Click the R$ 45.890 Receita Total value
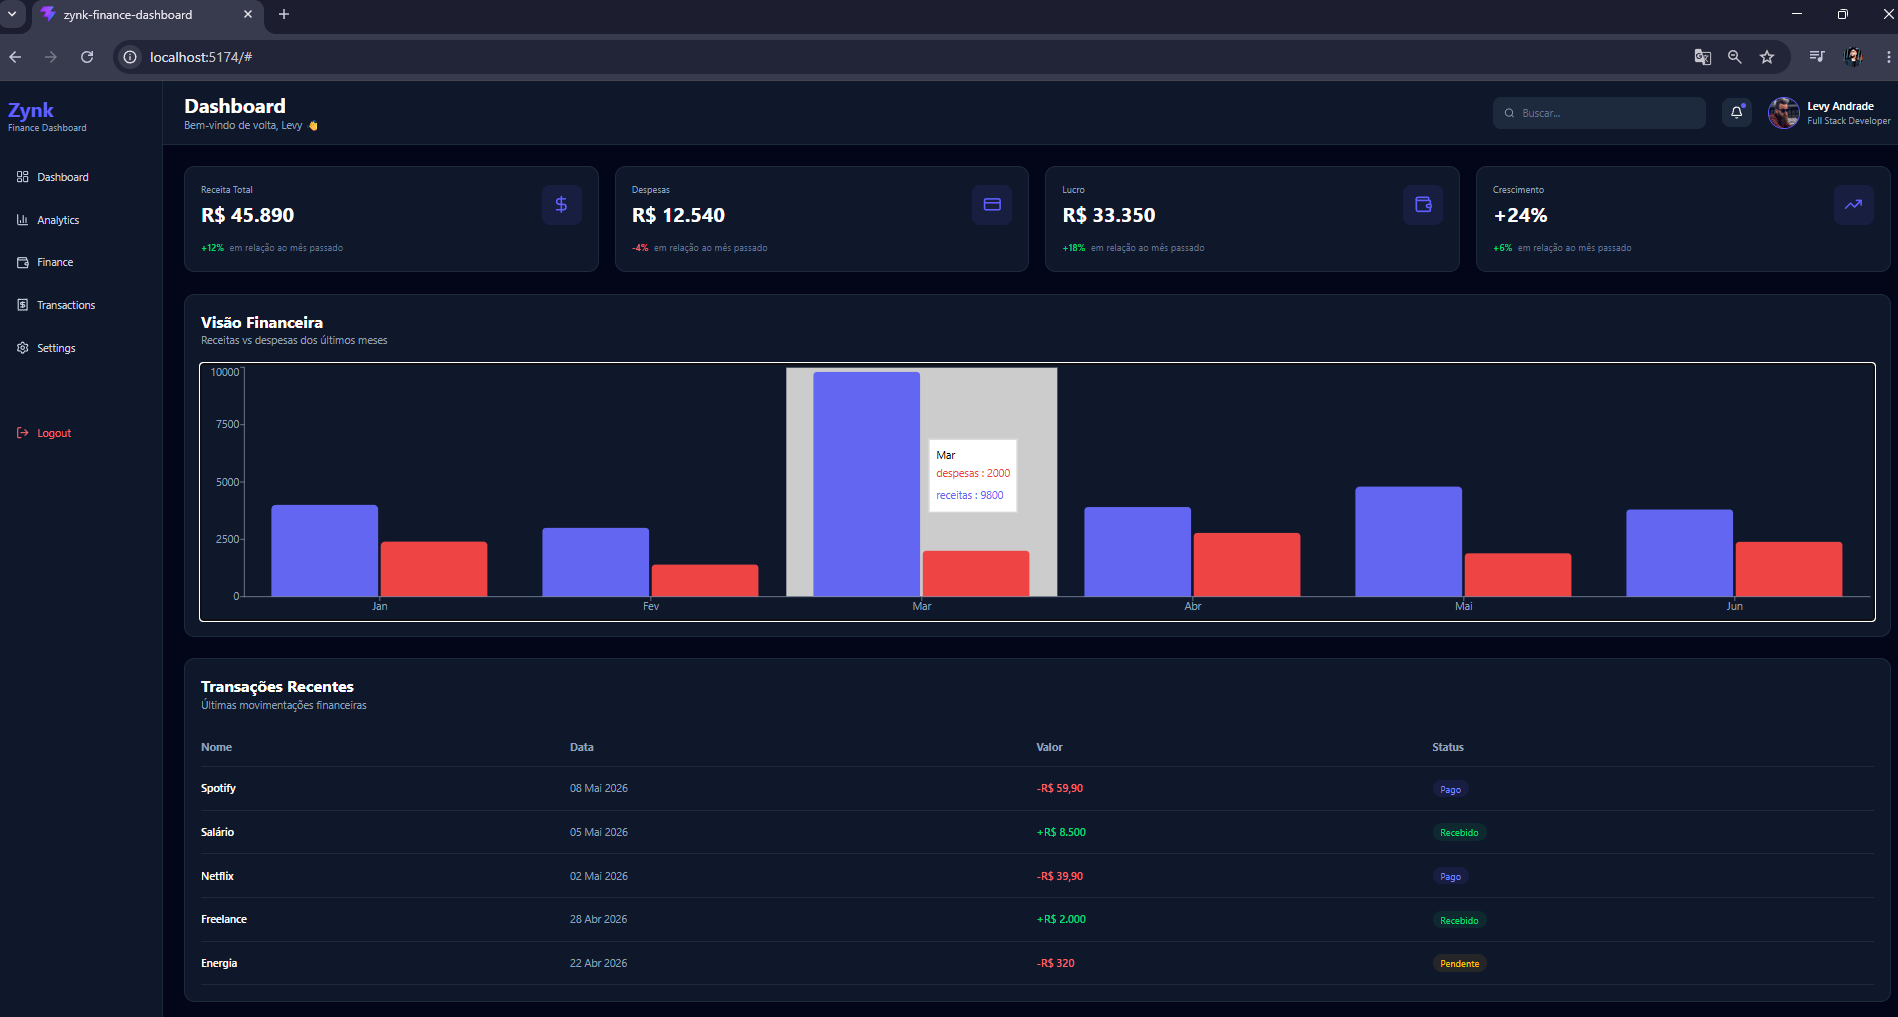Image resolution: width=1898 pixels, height=1017 pixels. pos(247,215)
